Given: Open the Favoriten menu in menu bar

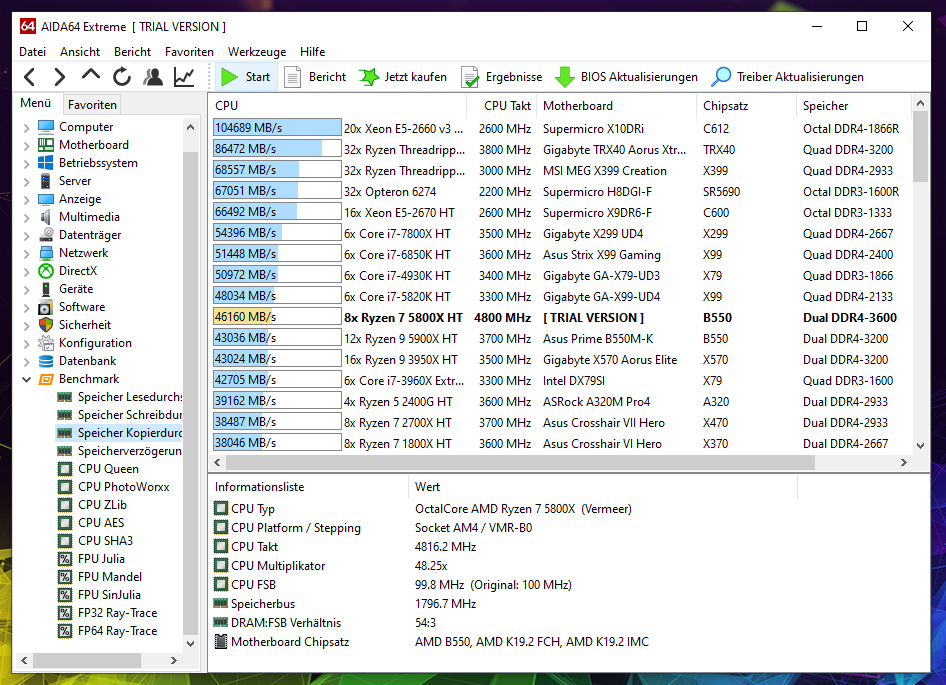Looking at the screenshot, I should click(189, 52).
